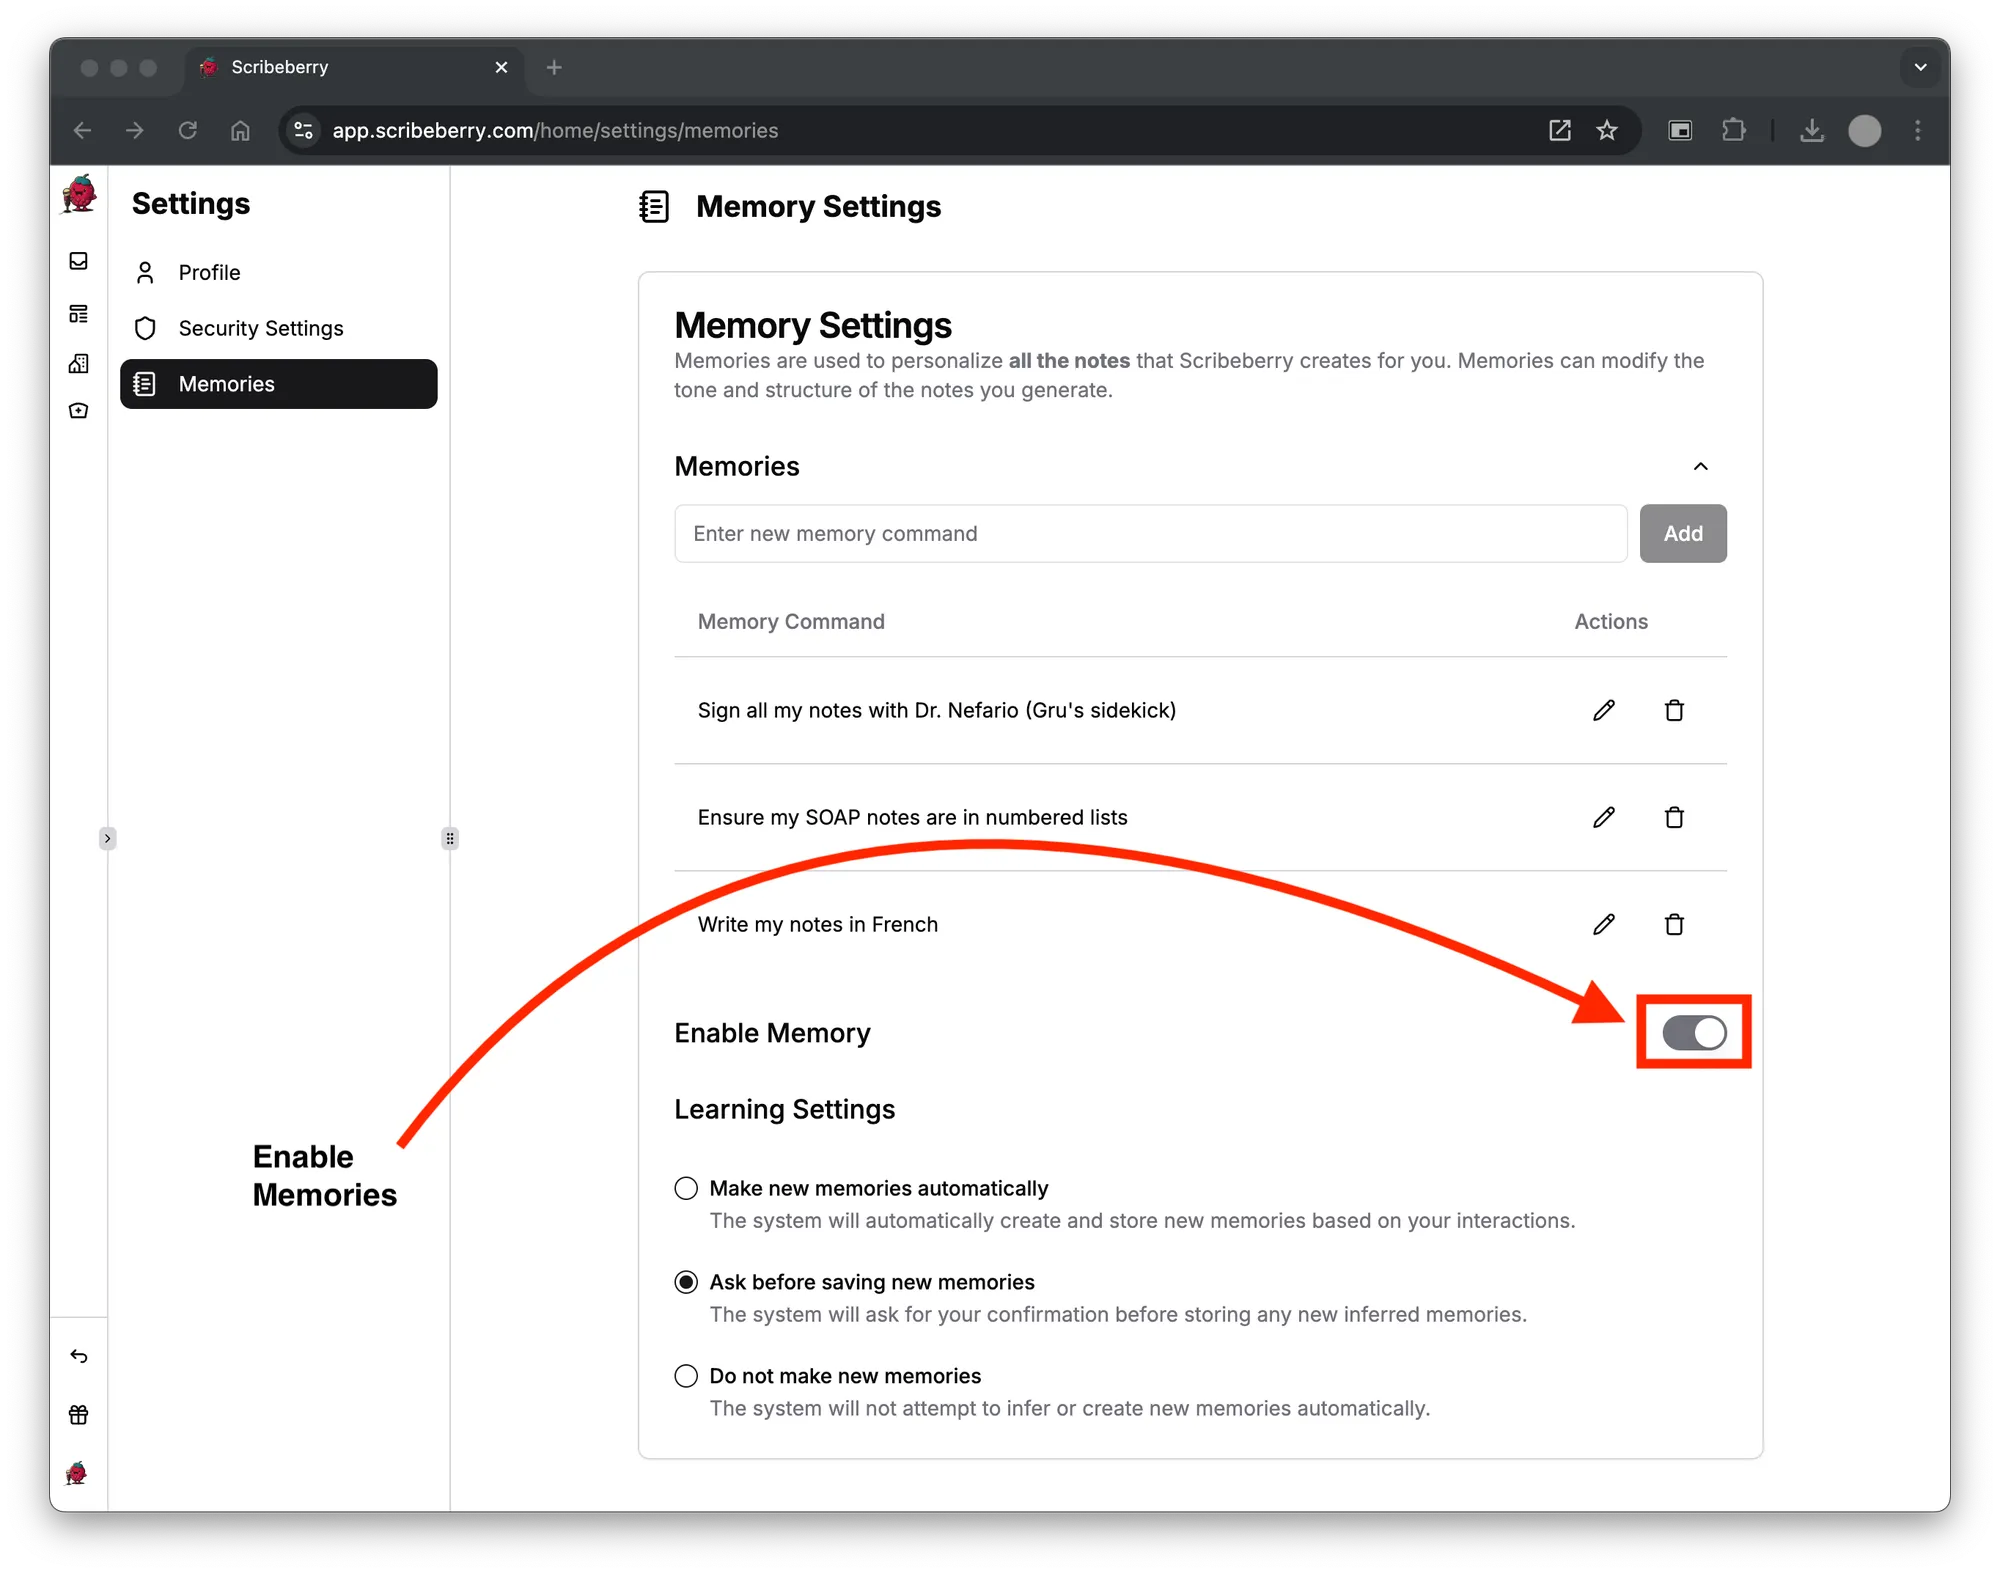Image resolution: width=2000 pixels, height=1573 pixels.
Task: Open the gift icon in left rail
Action: point(79,1414)
